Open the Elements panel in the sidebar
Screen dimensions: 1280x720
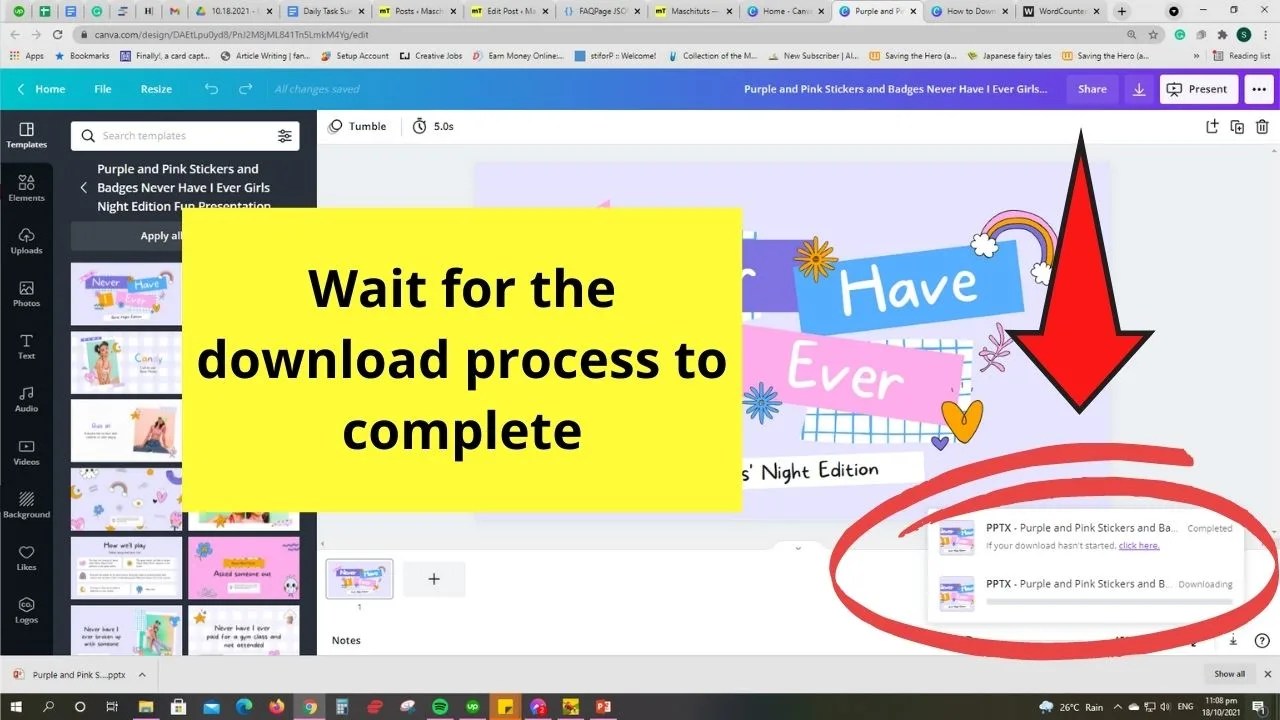[x=26, y=187]
